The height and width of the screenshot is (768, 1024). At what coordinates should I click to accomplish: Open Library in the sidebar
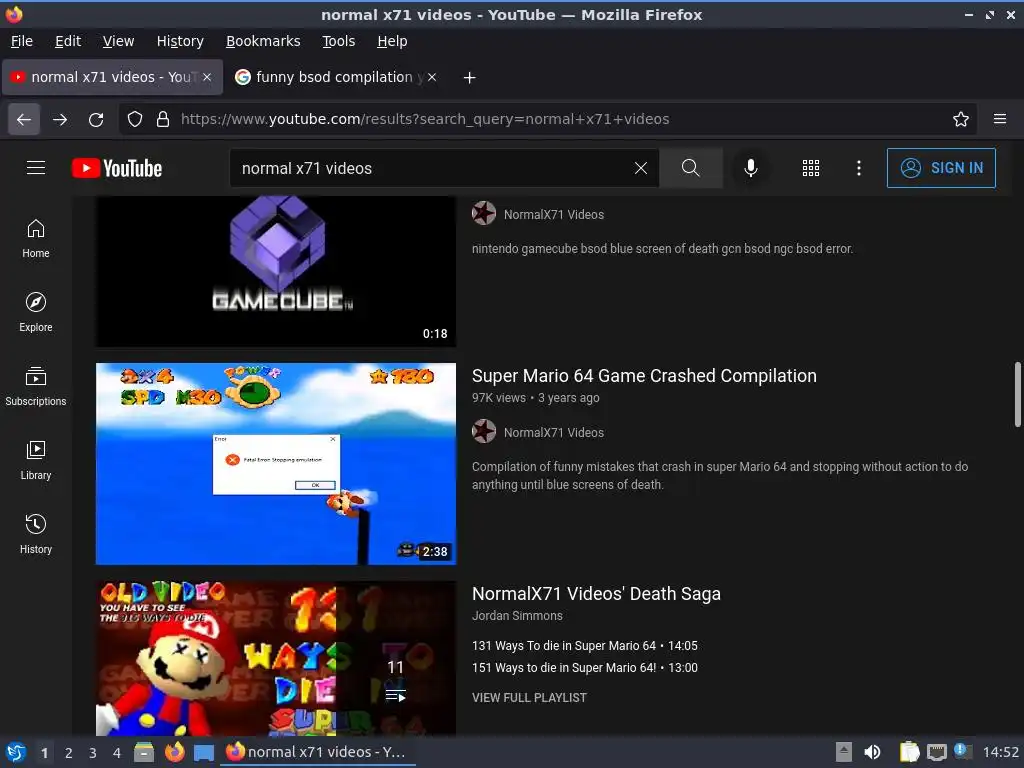[x=36, y=460]
